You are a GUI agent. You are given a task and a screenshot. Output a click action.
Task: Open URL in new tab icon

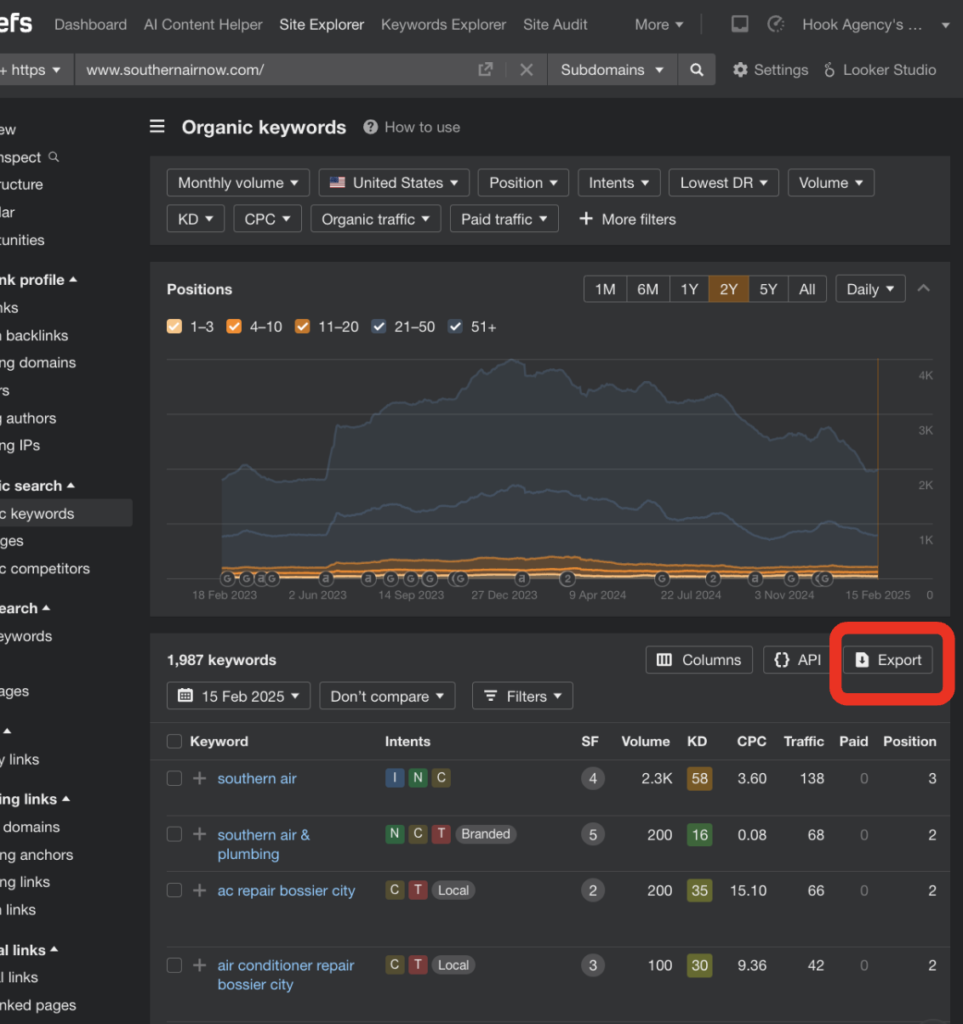(485, 69)
